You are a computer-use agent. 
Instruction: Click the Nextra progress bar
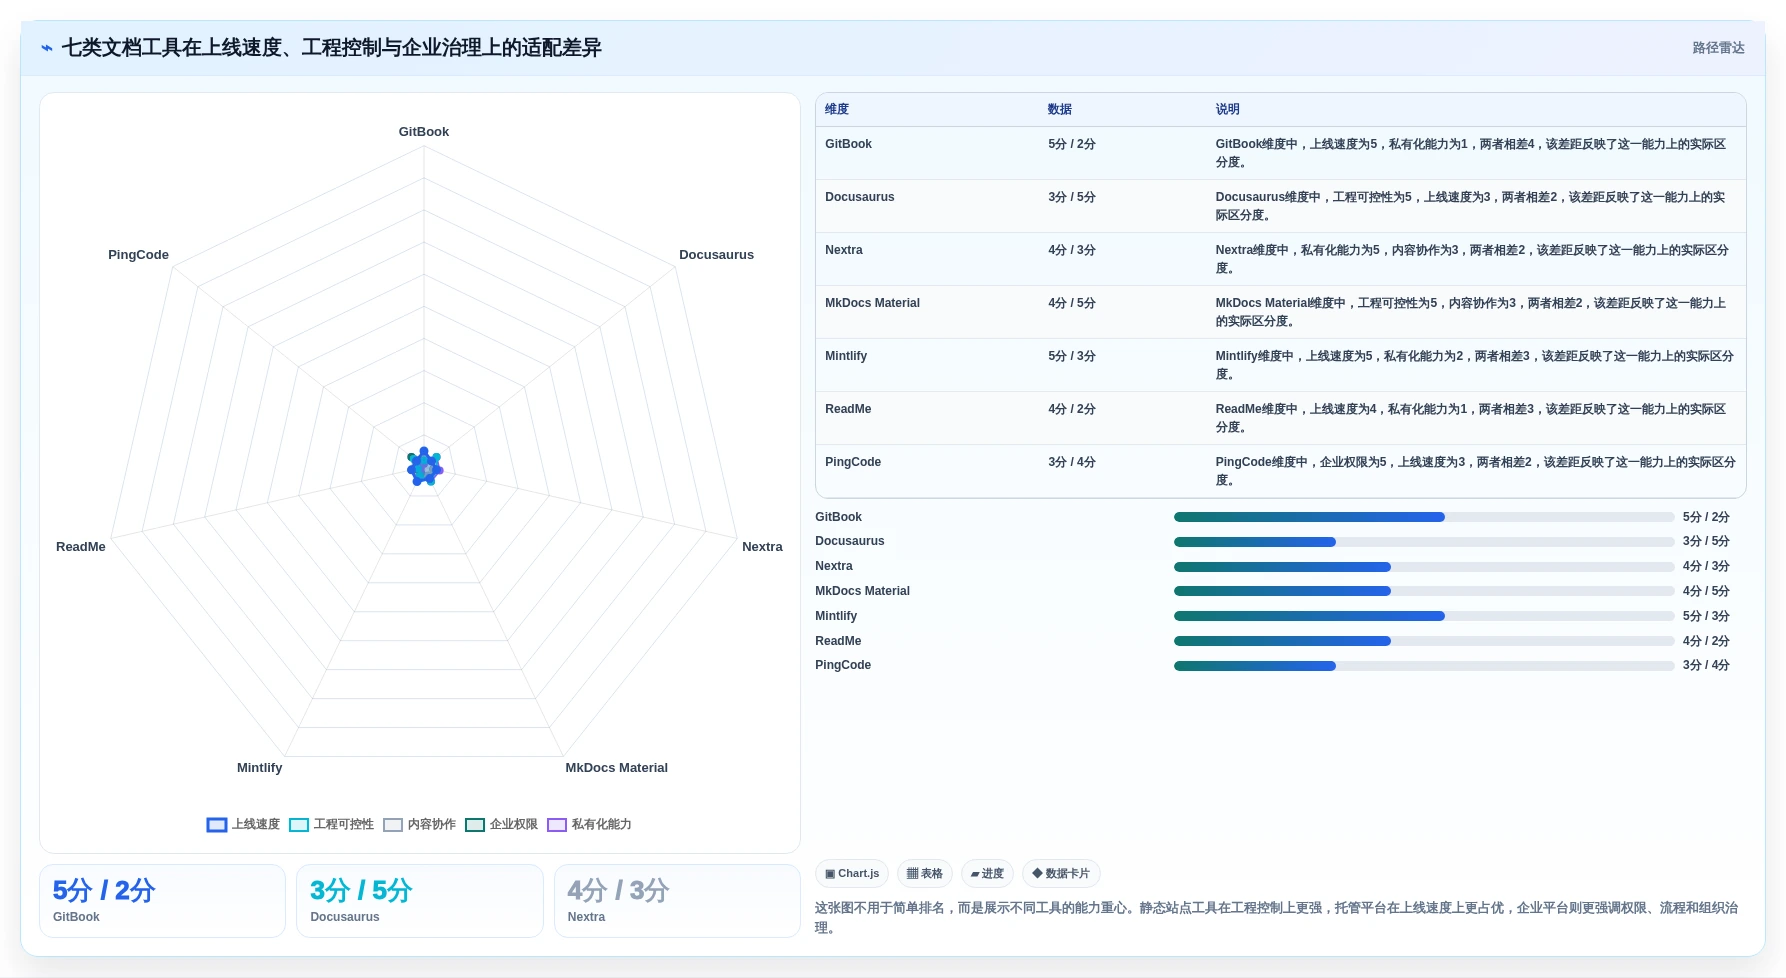[1424, 567]
